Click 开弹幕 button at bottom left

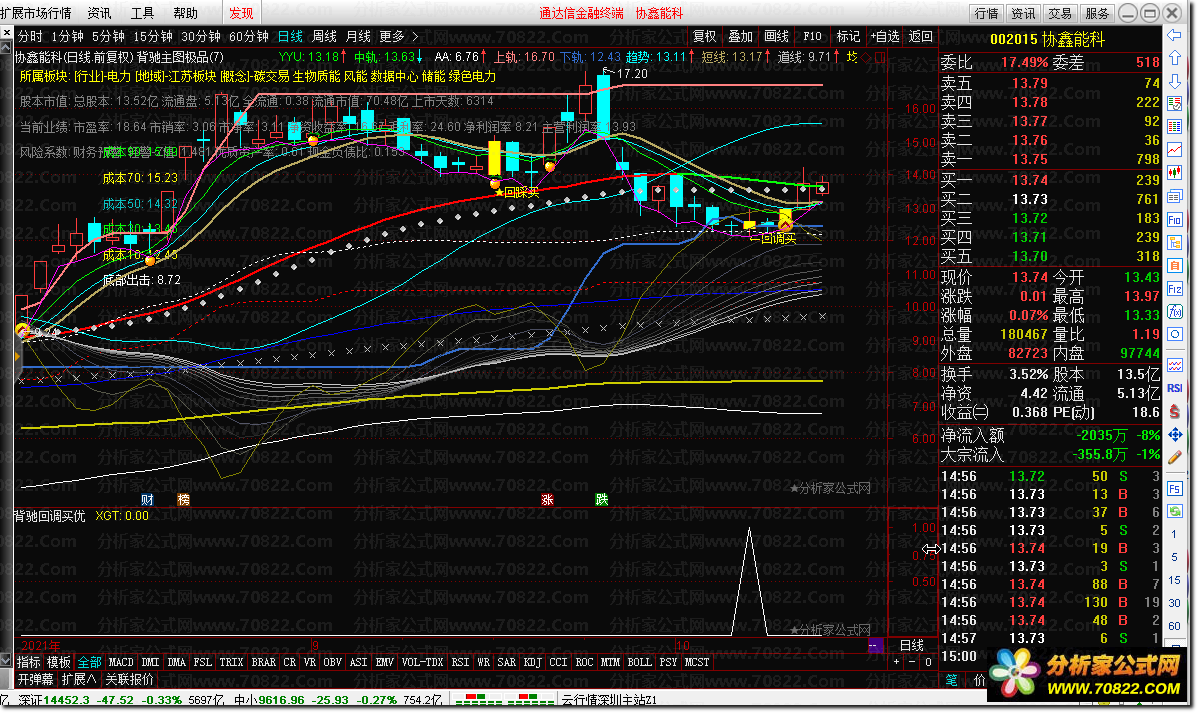[36, 679]
